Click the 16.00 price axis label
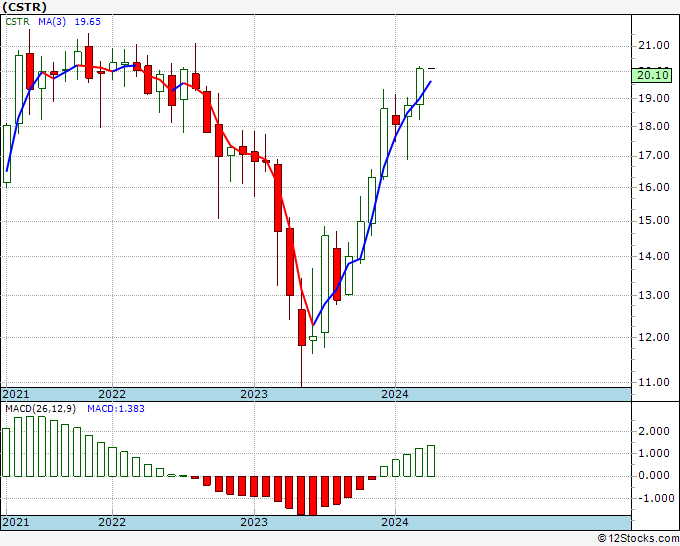680x546 pixels. pyautogui.click(x=653, y=187)
